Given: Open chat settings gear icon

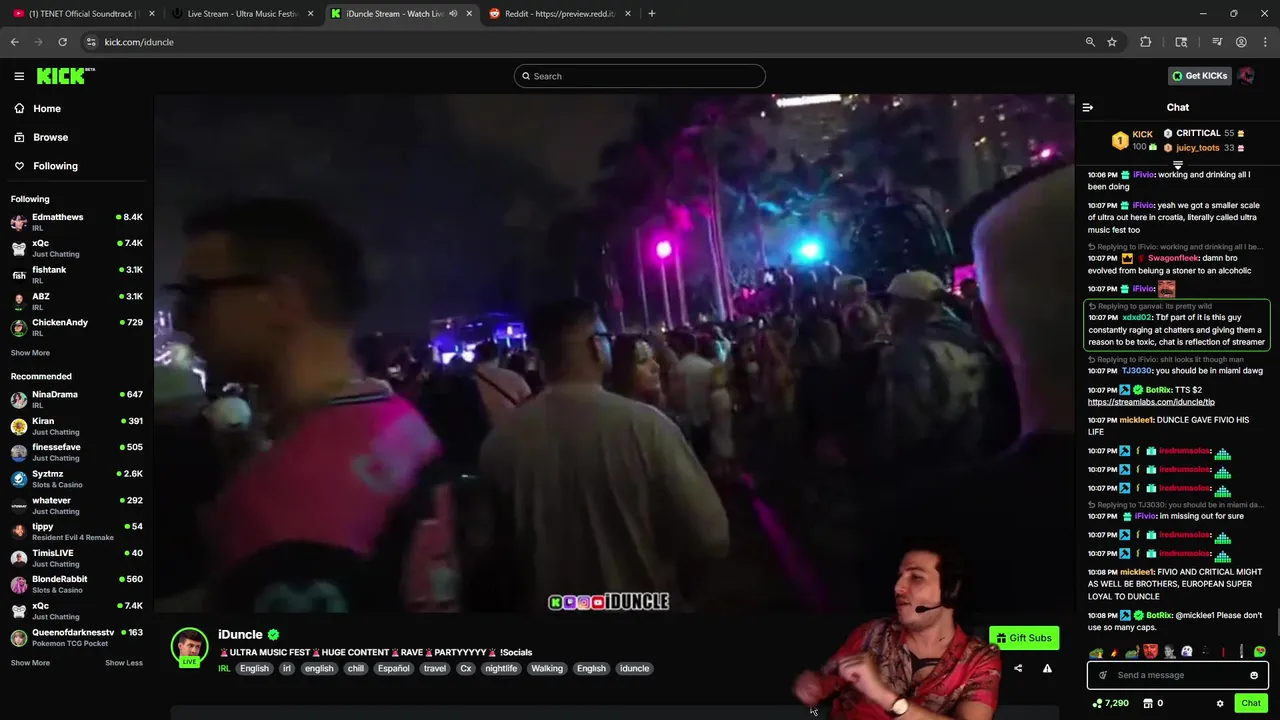Looking at the screenshot, I should point(1220,704).
